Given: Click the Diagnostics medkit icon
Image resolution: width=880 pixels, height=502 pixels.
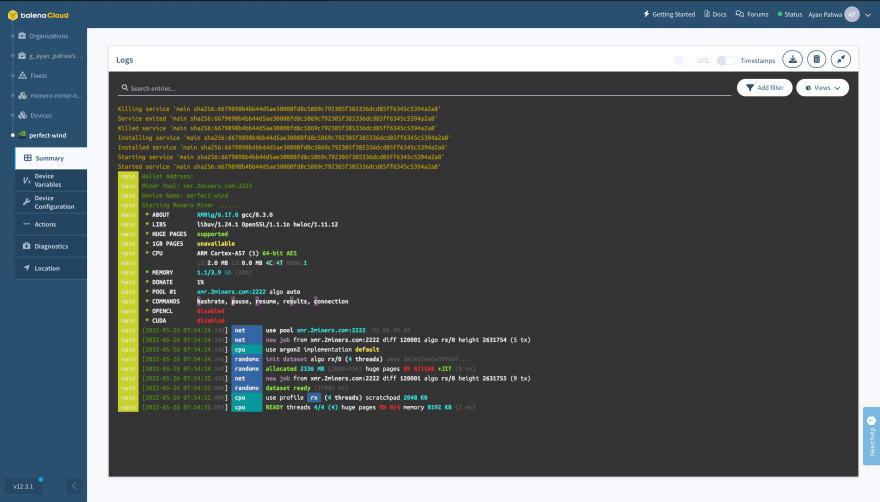Looking at the screenshot, I should click(26, 246).
